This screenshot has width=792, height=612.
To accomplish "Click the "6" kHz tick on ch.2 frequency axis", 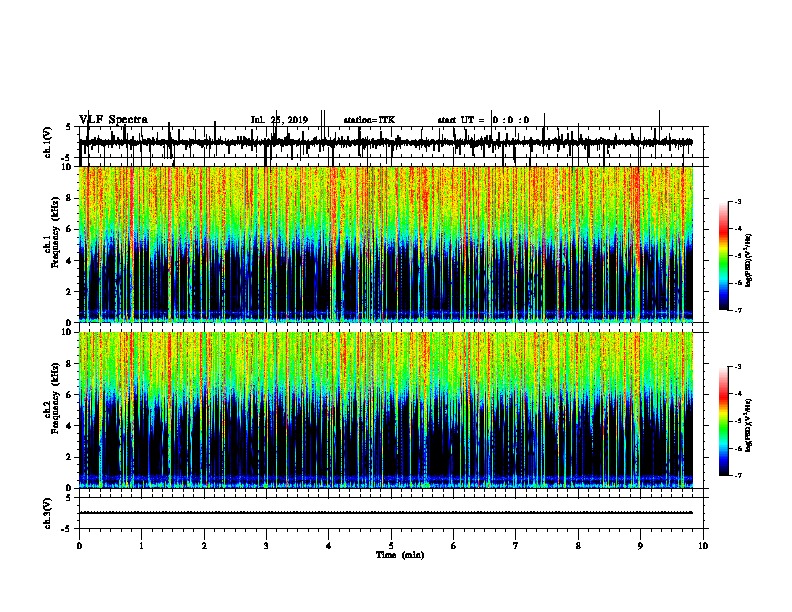I will (71, 395).
